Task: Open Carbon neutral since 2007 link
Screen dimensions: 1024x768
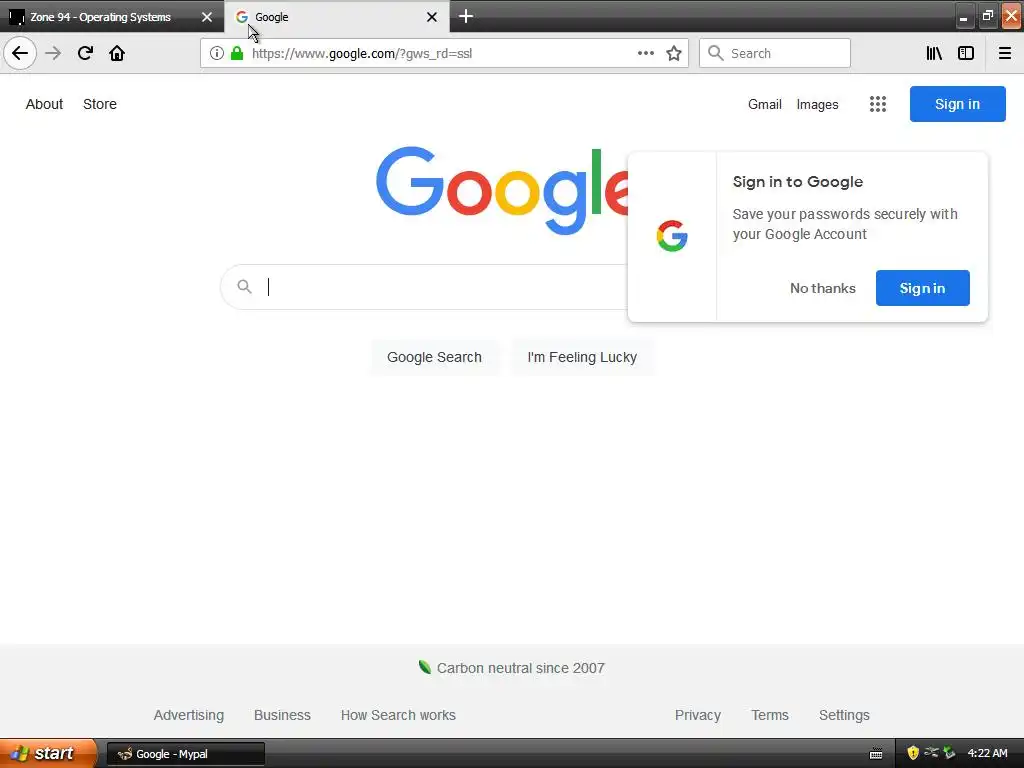Action: 520,668
